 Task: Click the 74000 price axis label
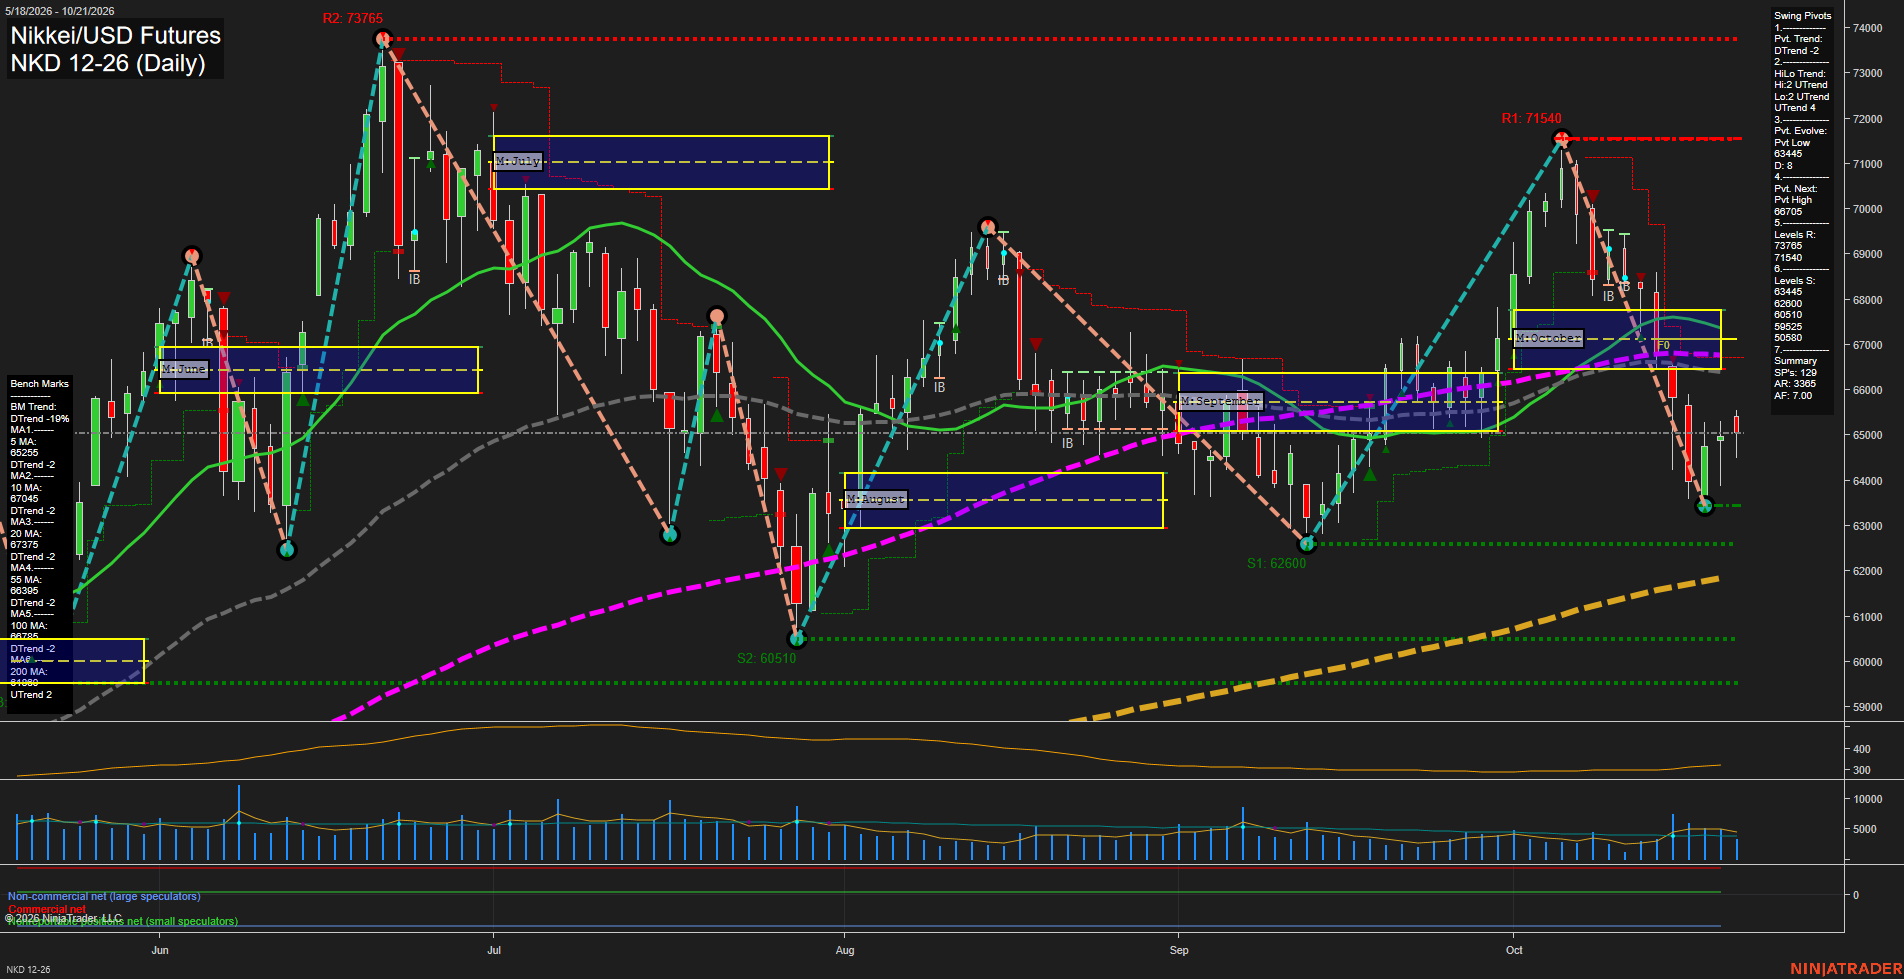[1868, 28]
